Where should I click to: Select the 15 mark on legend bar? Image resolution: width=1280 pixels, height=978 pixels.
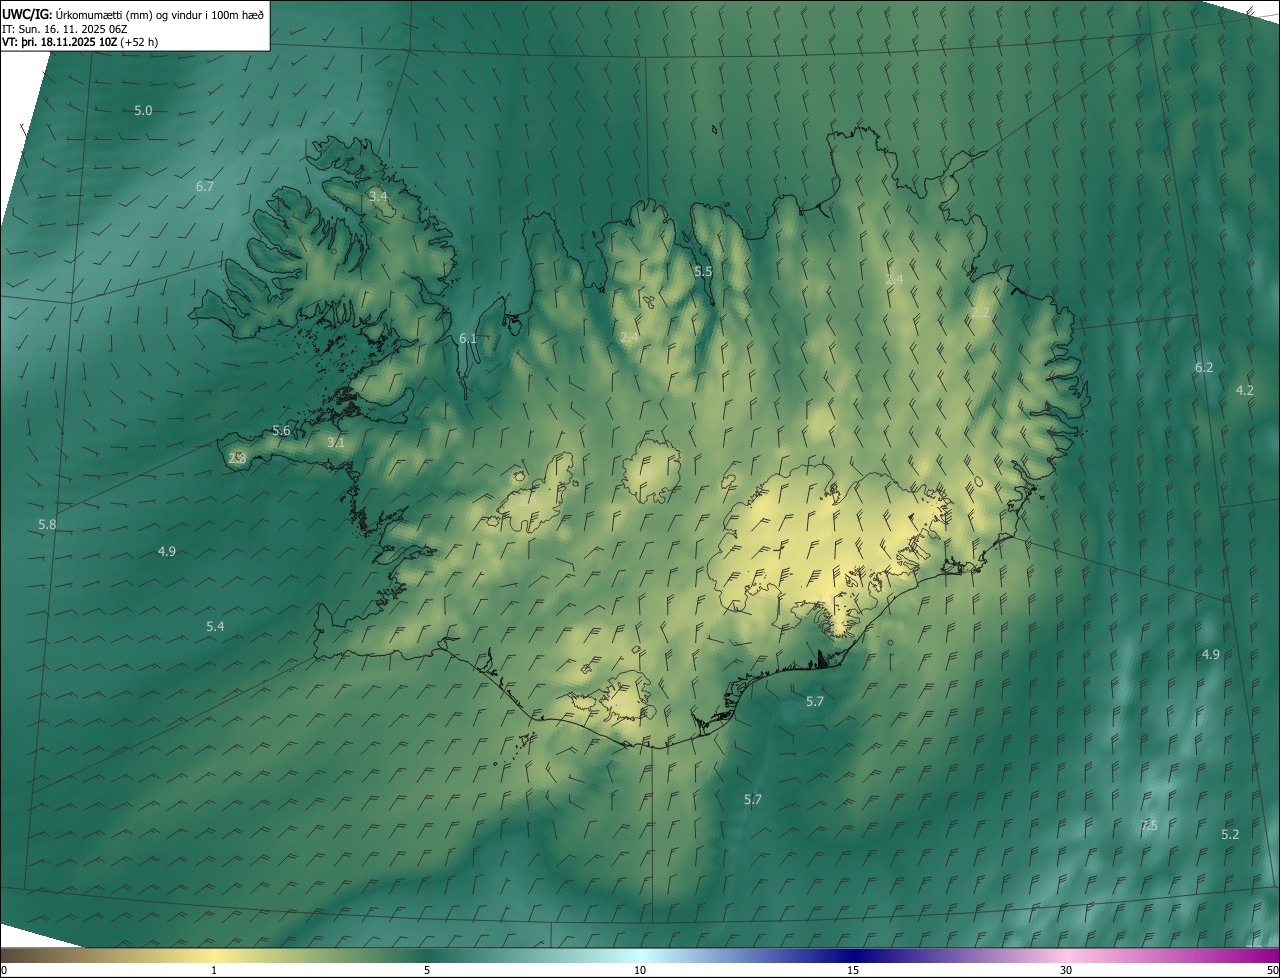coord(853,970)
